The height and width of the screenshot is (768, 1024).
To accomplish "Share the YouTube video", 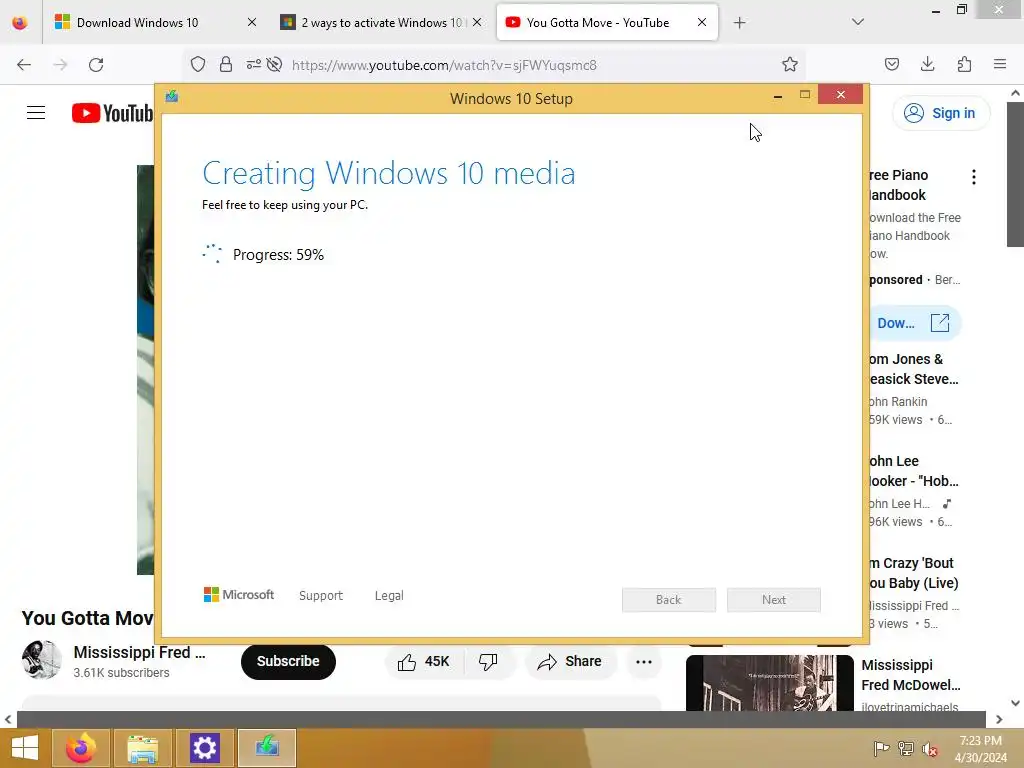I will (569, 662).
